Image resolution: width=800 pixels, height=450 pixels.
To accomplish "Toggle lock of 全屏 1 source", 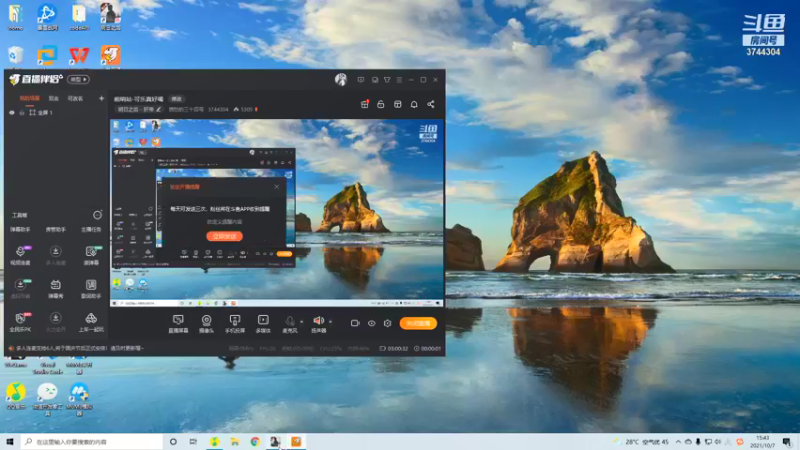I will (22, 113).
